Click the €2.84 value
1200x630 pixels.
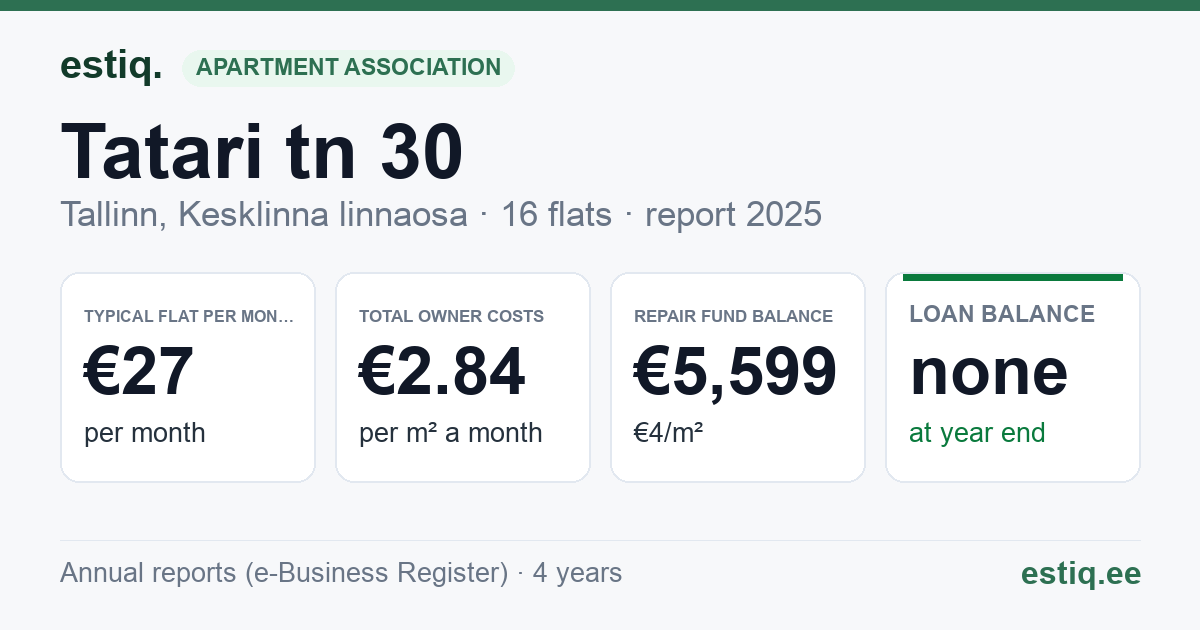pos(442,372)
